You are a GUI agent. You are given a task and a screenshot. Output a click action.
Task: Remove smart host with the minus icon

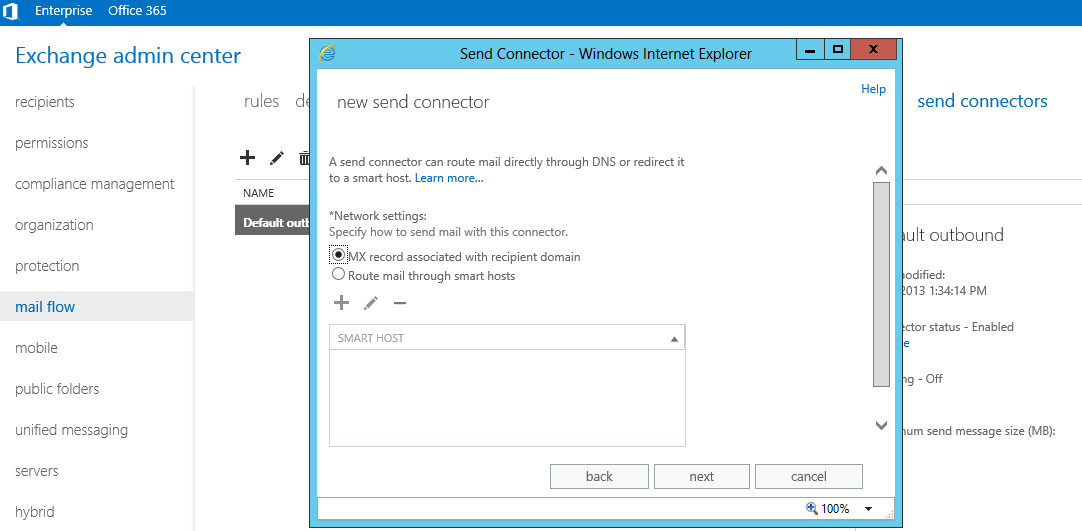pyautogui.click(x=400, y=303)
